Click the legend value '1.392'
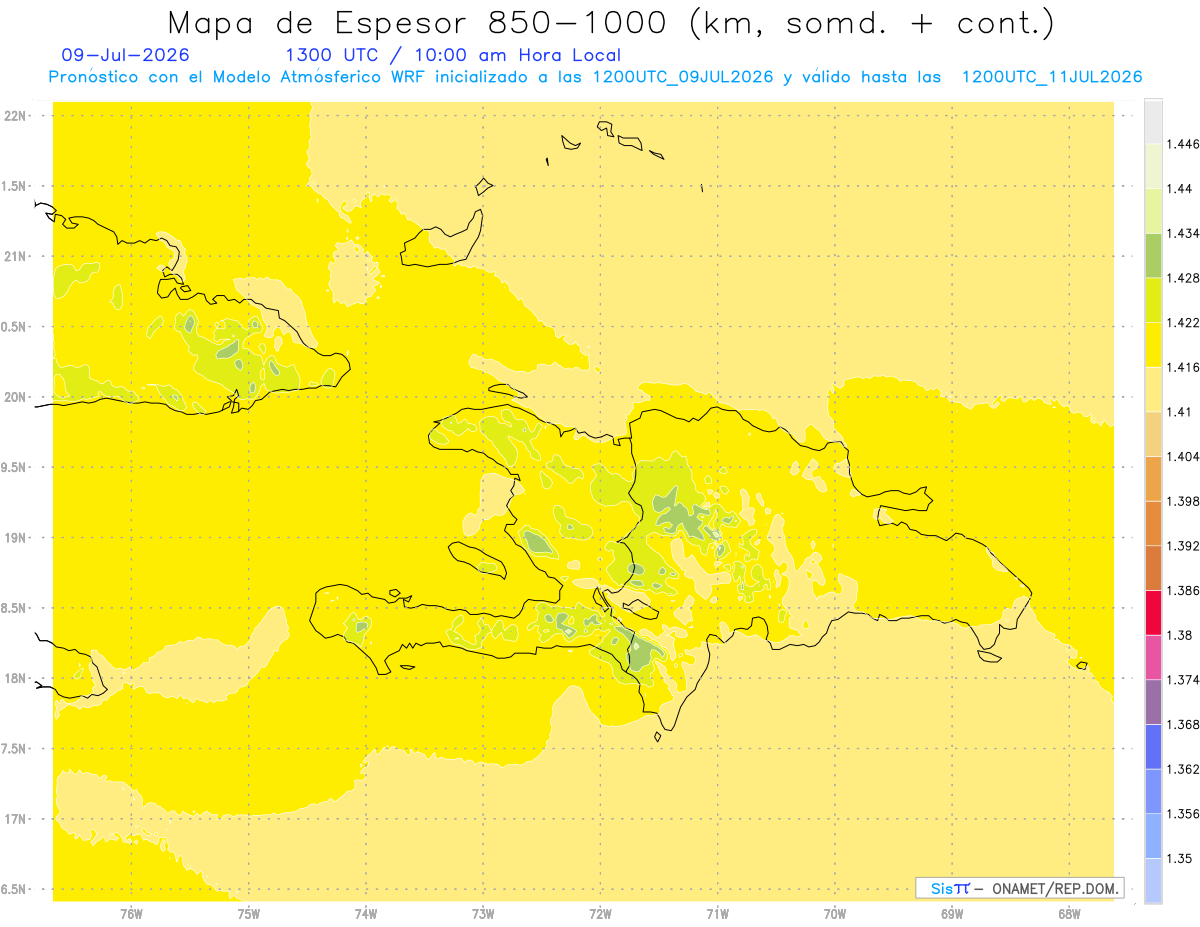 point(1185,546)
